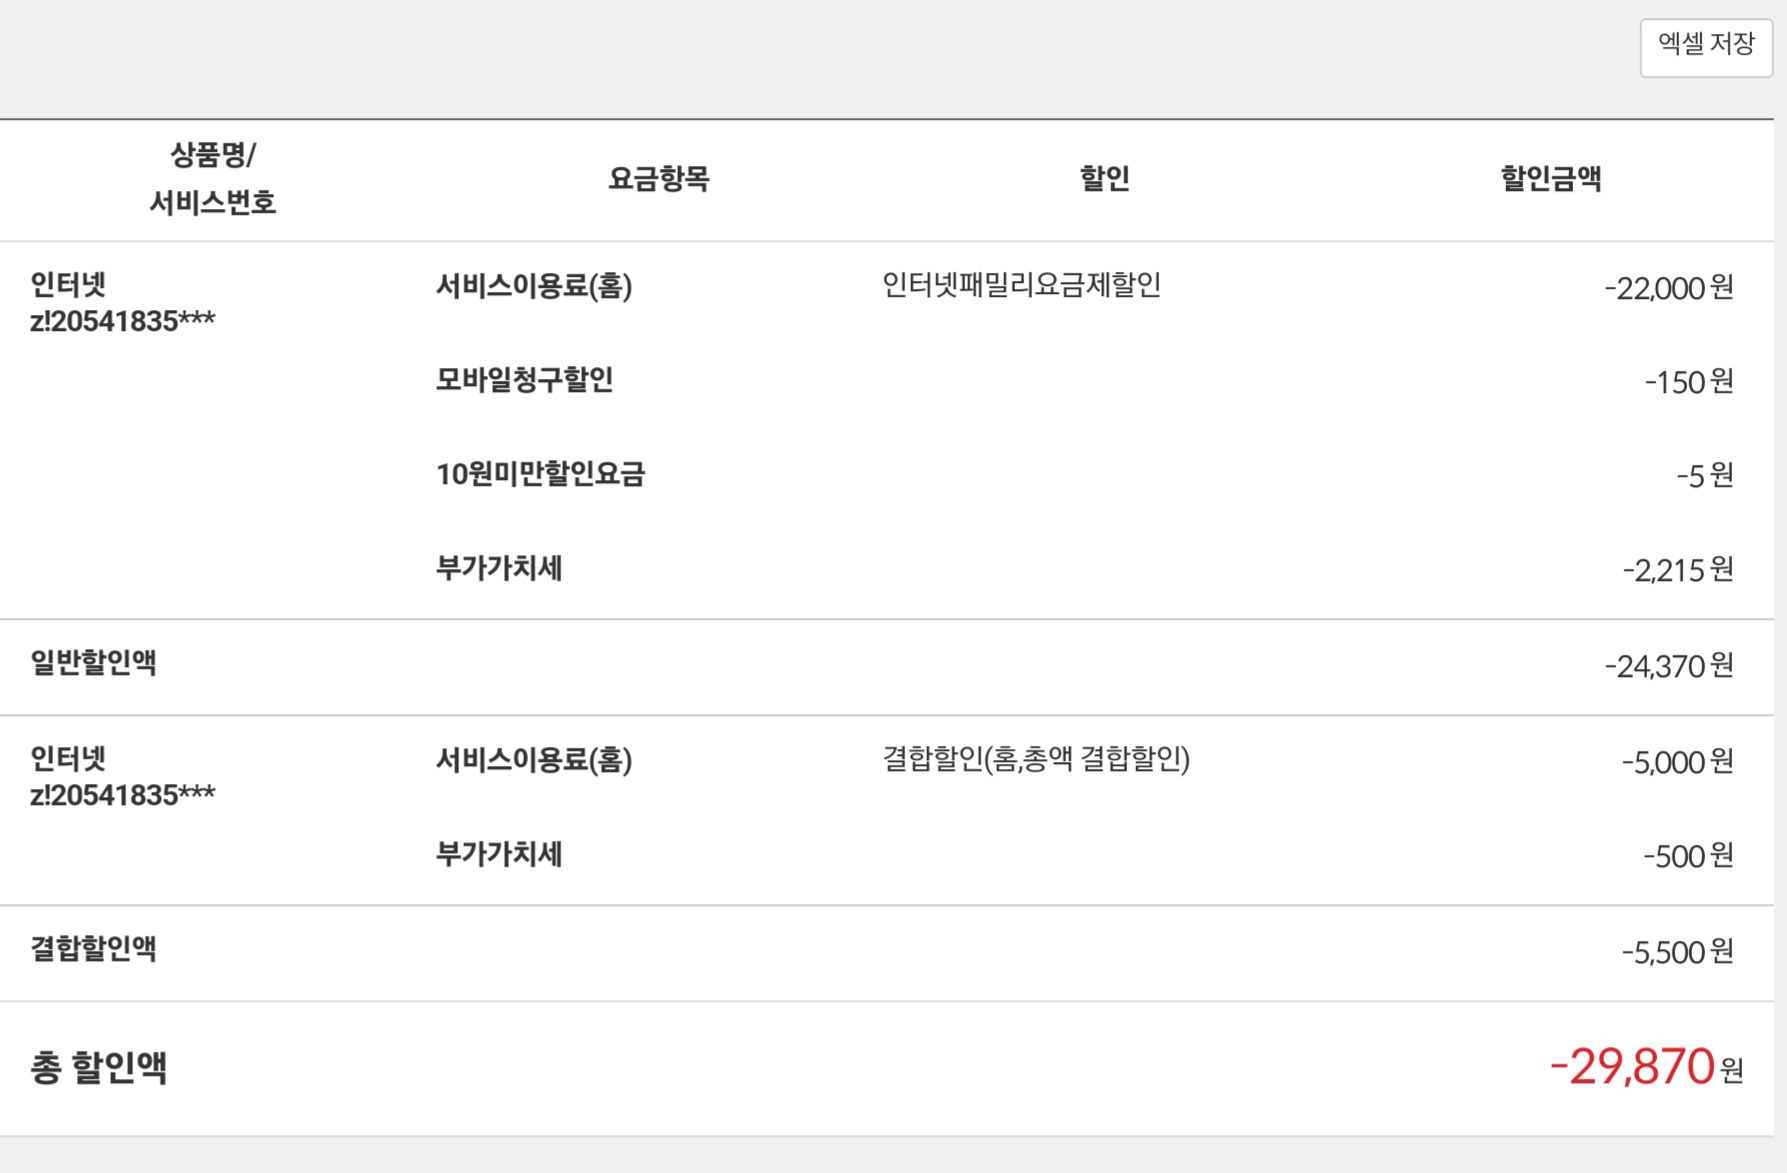Image resolution: width=1787 pixels, height=1173 pixels.
Task: Click the -24,370원 subtotal amount
Action: (1669, 666)
